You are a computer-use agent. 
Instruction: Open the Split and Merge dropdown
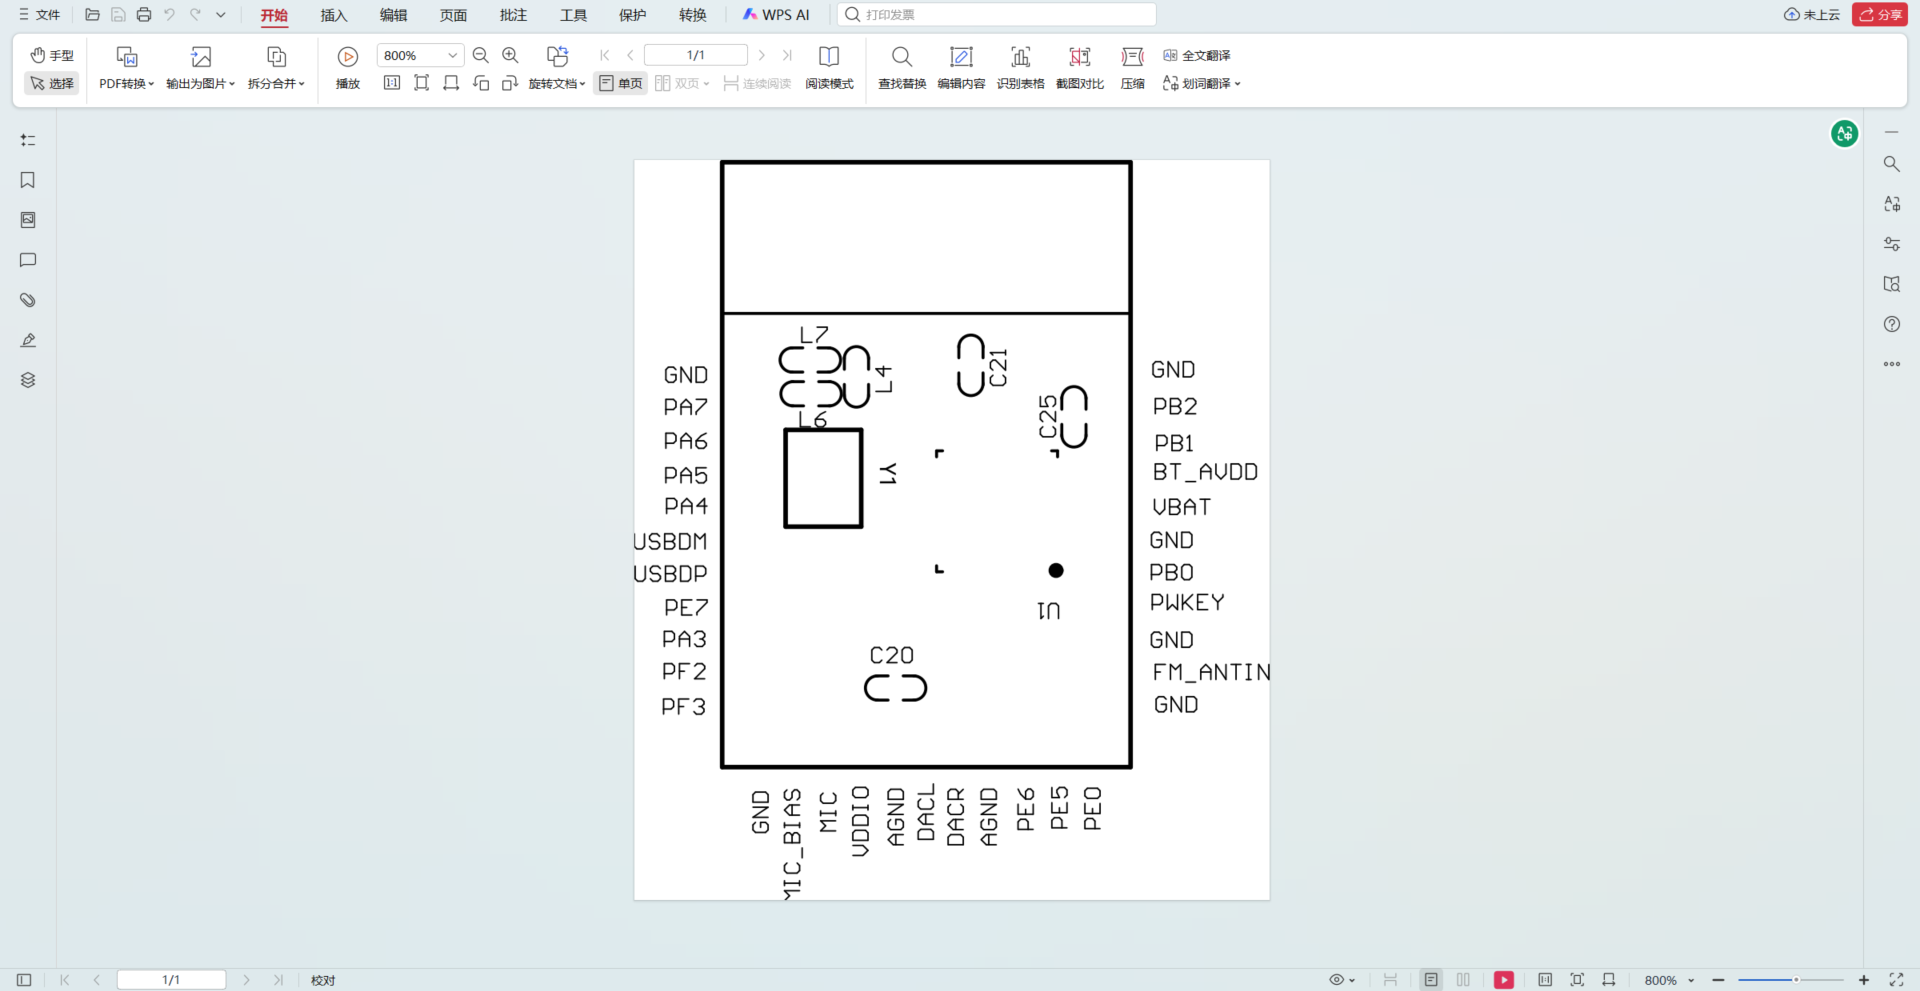click(x=276, y=83)
